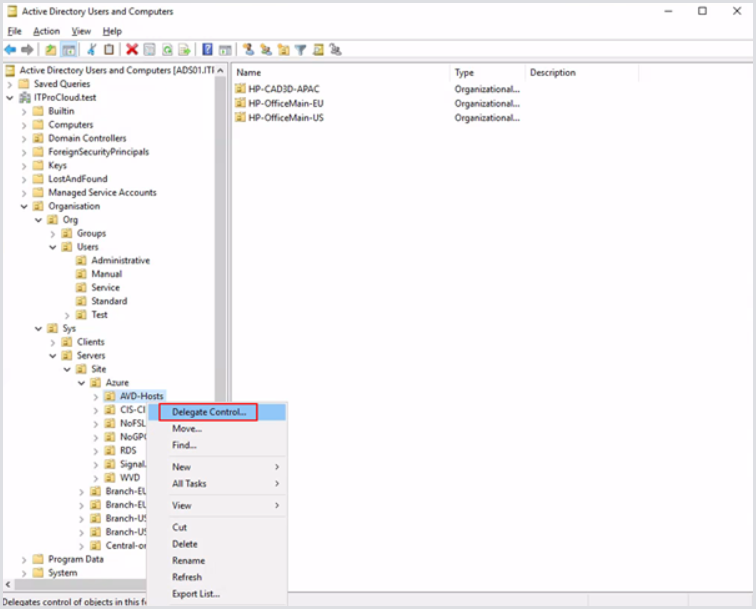756x609 pixels.
Task: Collapse the Organisation tree node
Action: tap(24, 206)
